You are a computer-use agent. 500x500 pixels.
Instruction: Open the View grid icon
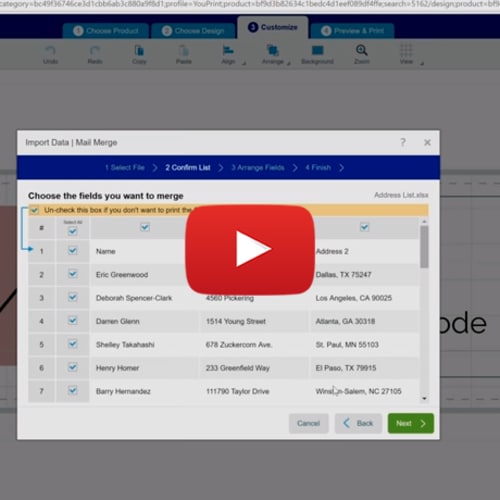pyautogui.click(x=406, y=50)
